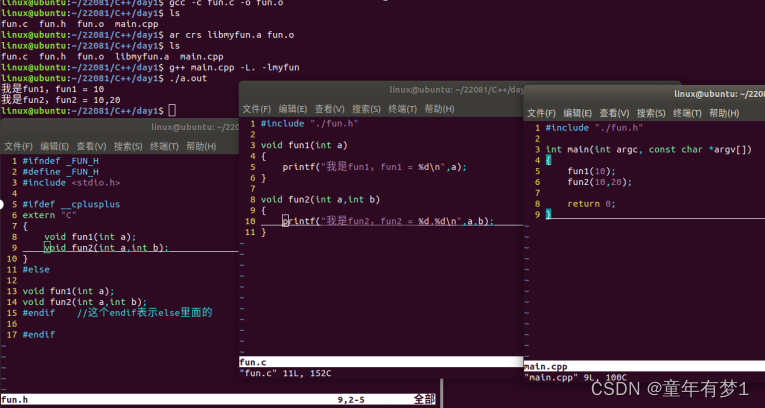Click '#define _FUN_H' on line 2 of fun.h
The image size is (765, 408).
(60, 172)
